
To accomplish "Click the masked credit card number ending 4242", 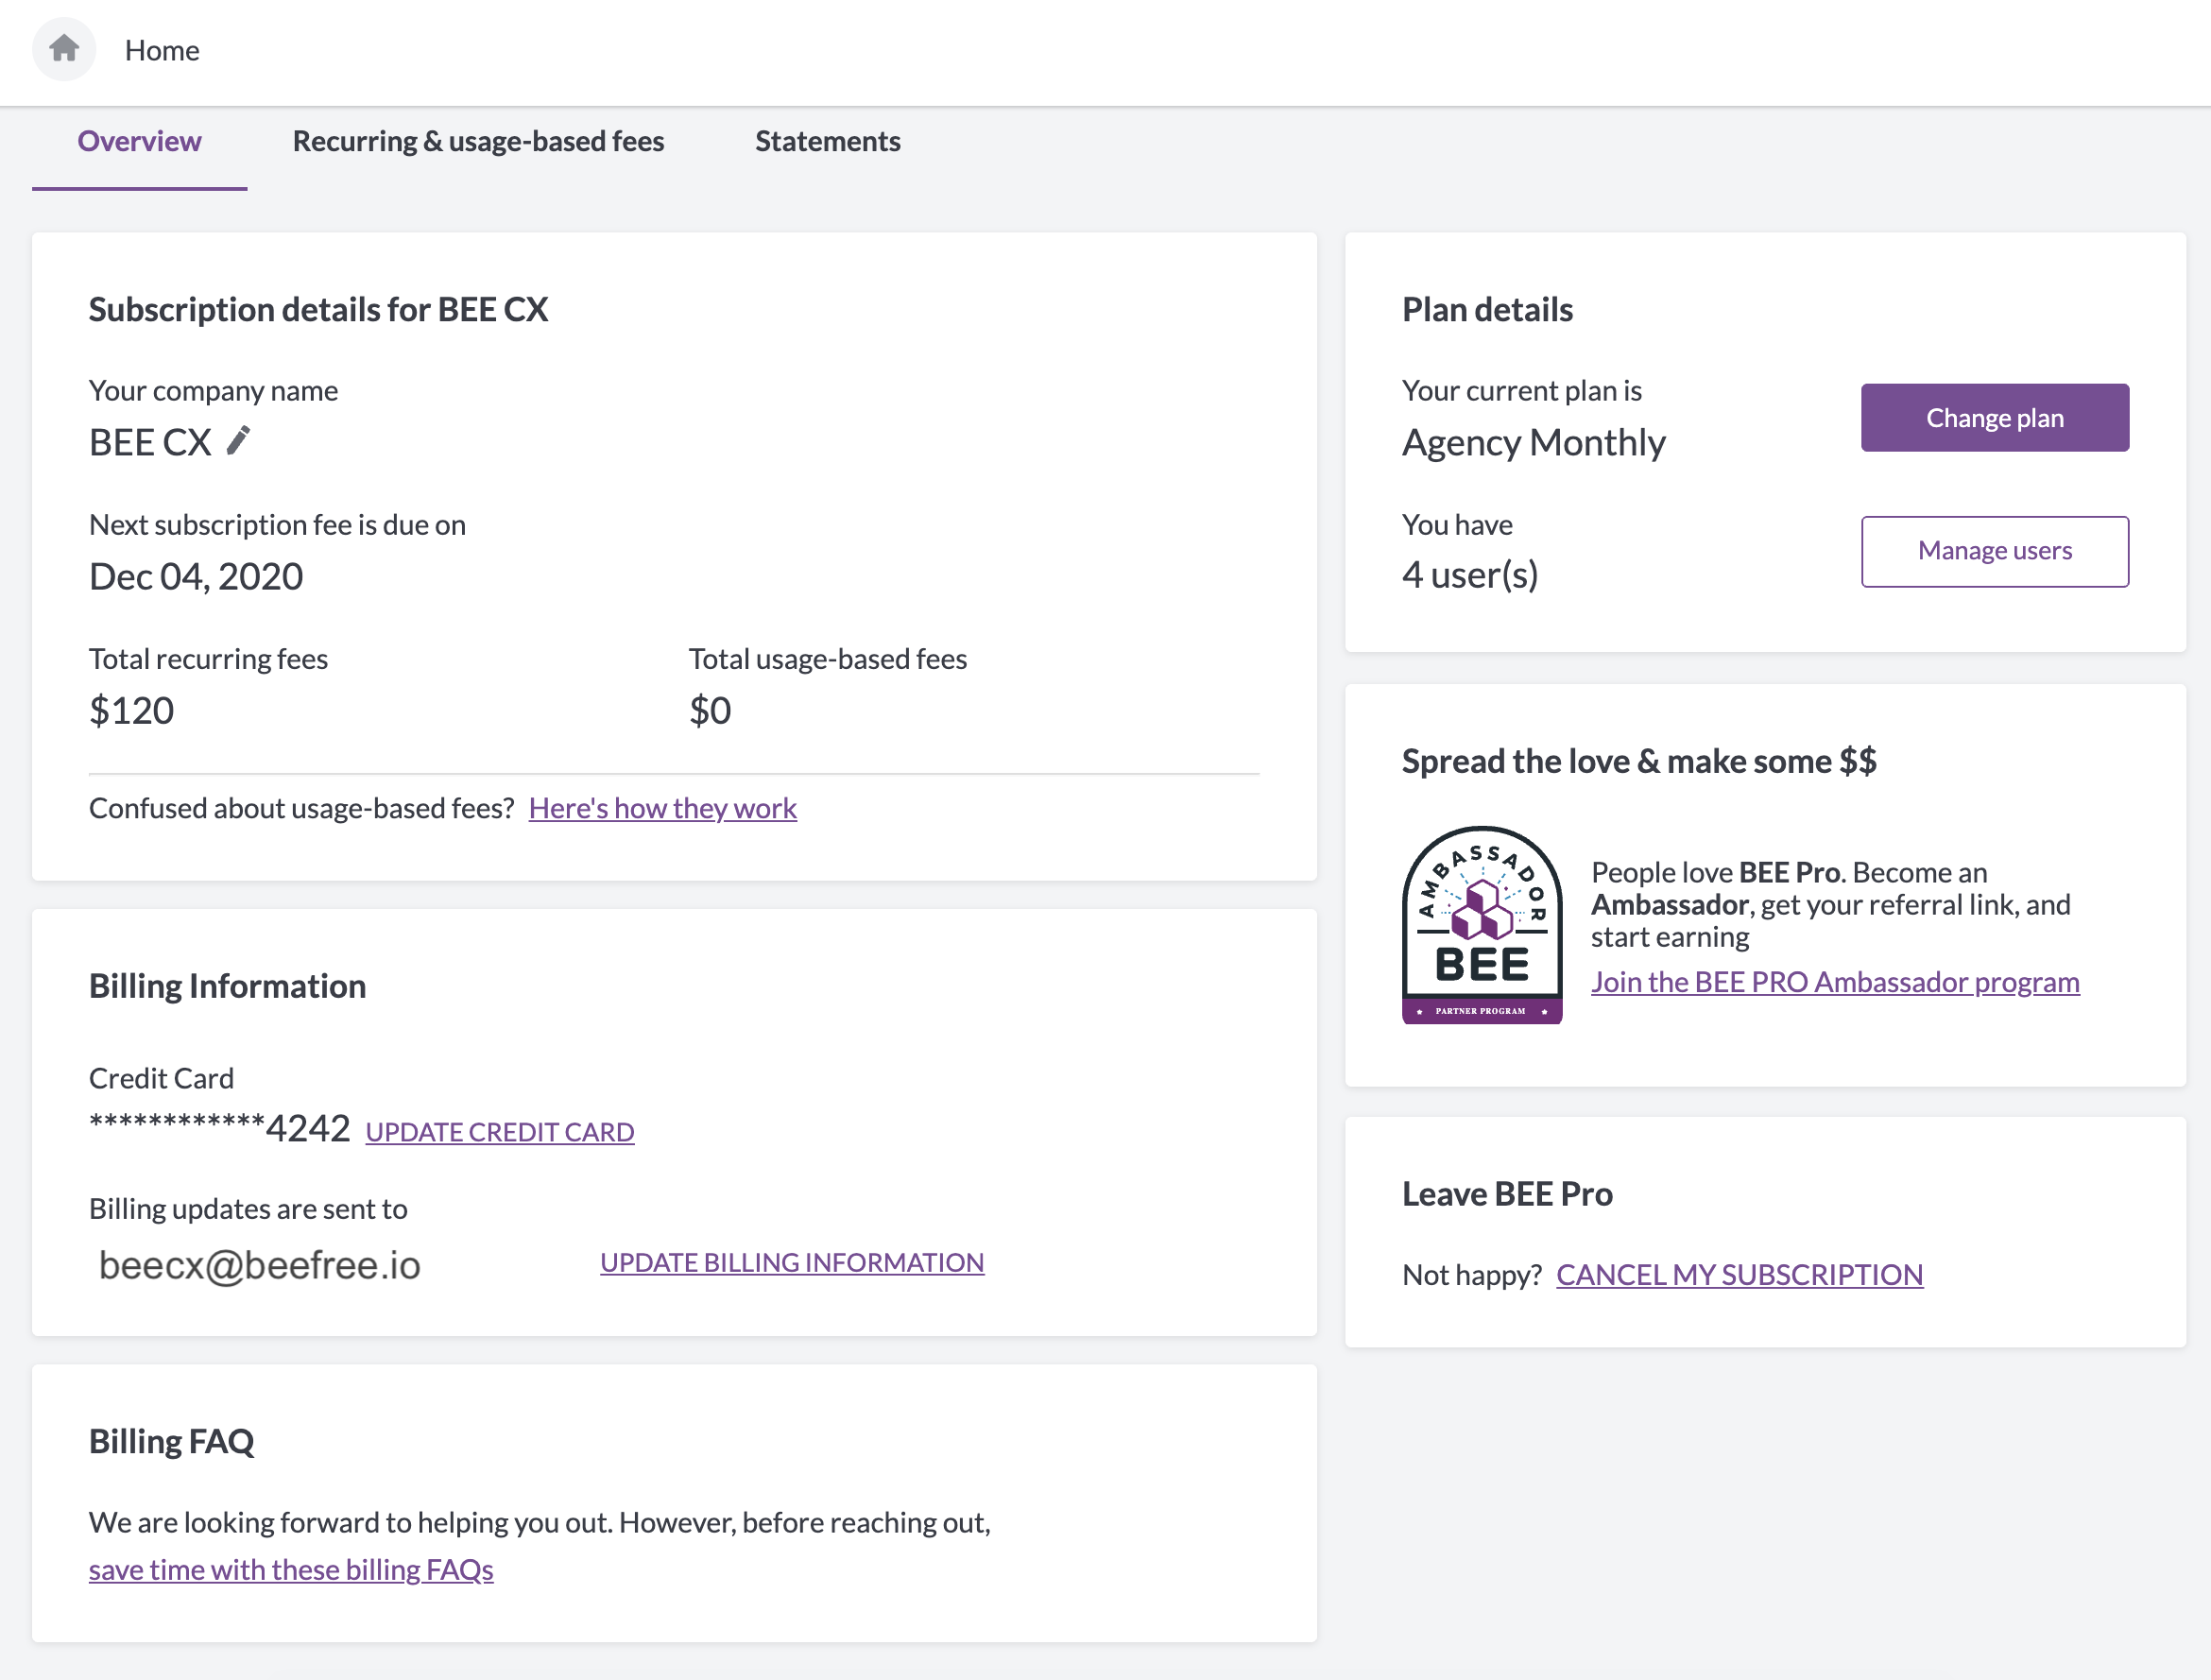I will [219, 1128].
